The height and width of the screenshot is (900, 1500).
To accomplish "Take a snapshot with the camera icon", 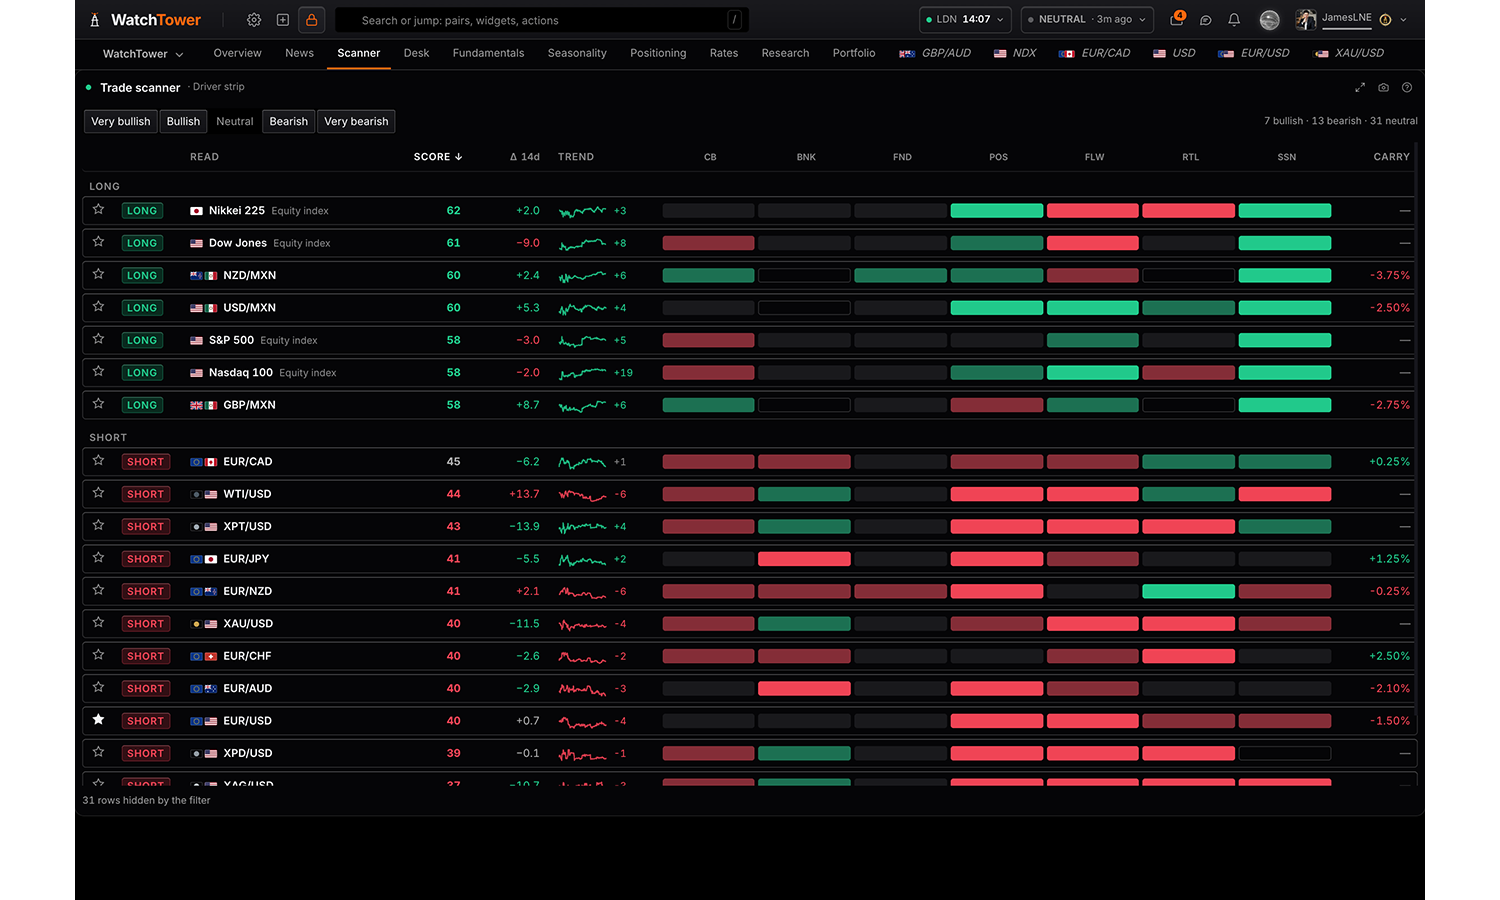I will coord(1383,88).
